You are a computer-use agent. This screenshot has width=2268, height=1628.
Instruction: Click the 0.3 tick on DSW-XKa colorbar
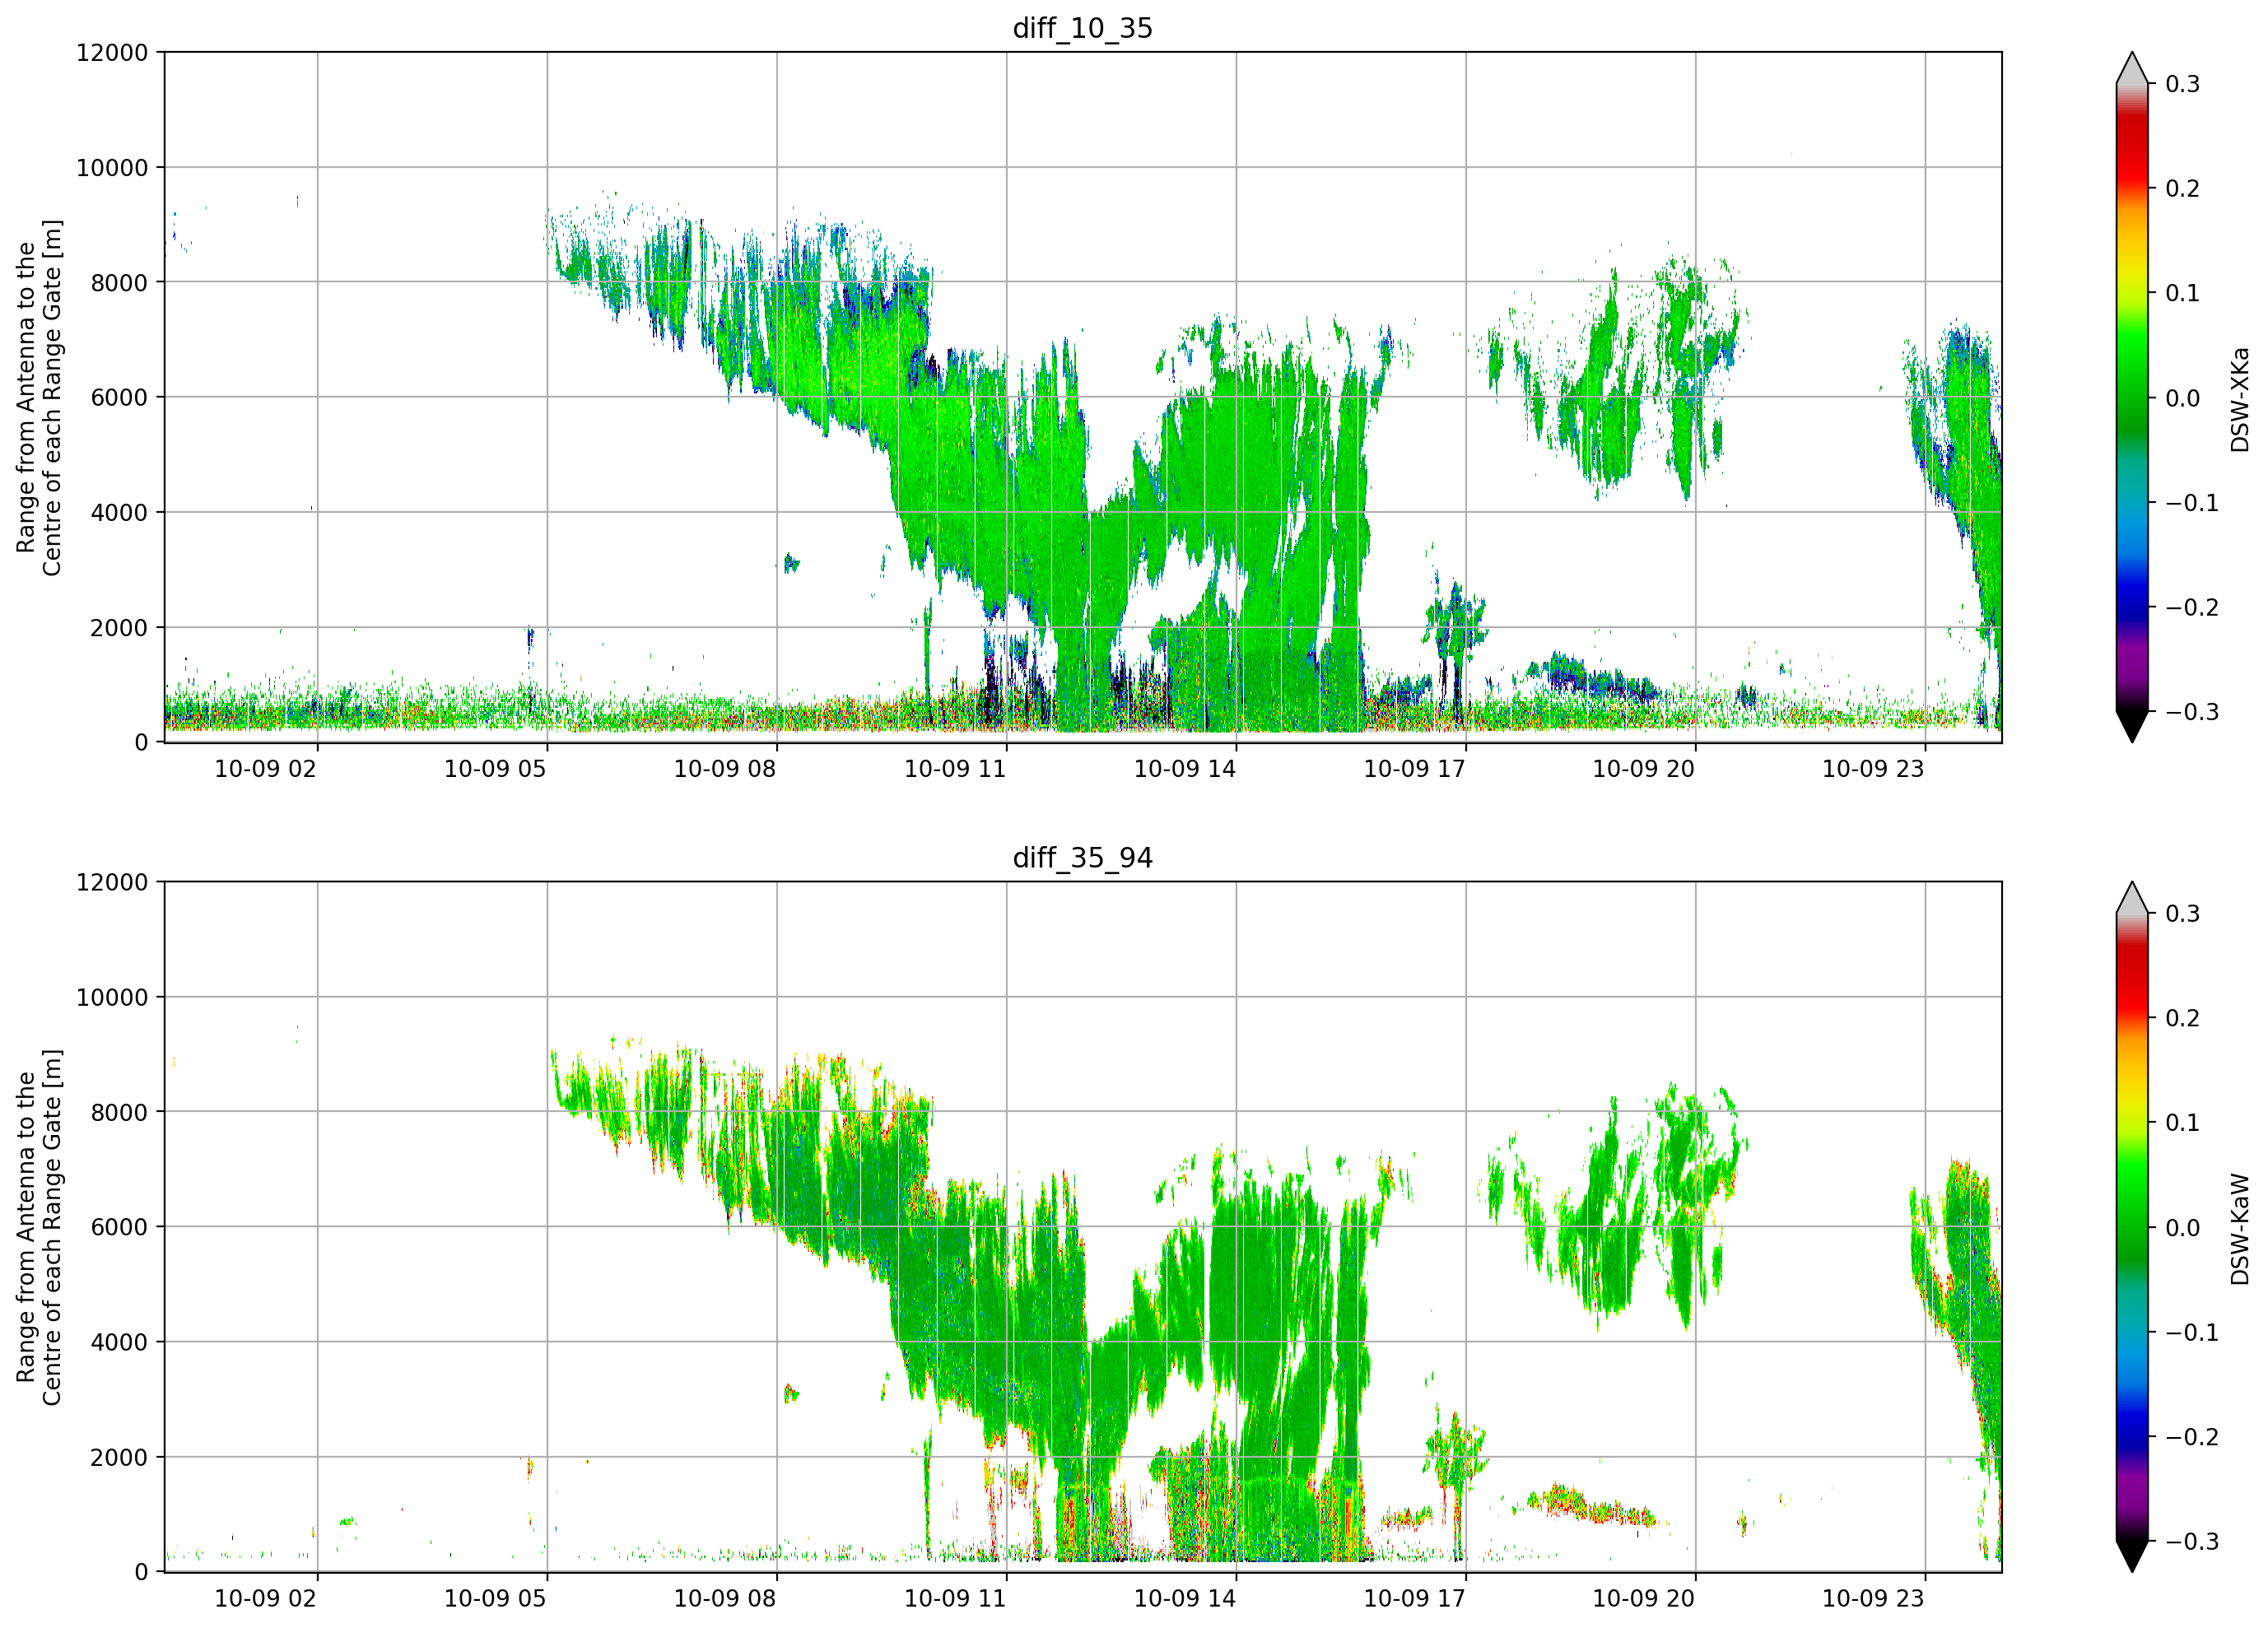[2183, 84]
